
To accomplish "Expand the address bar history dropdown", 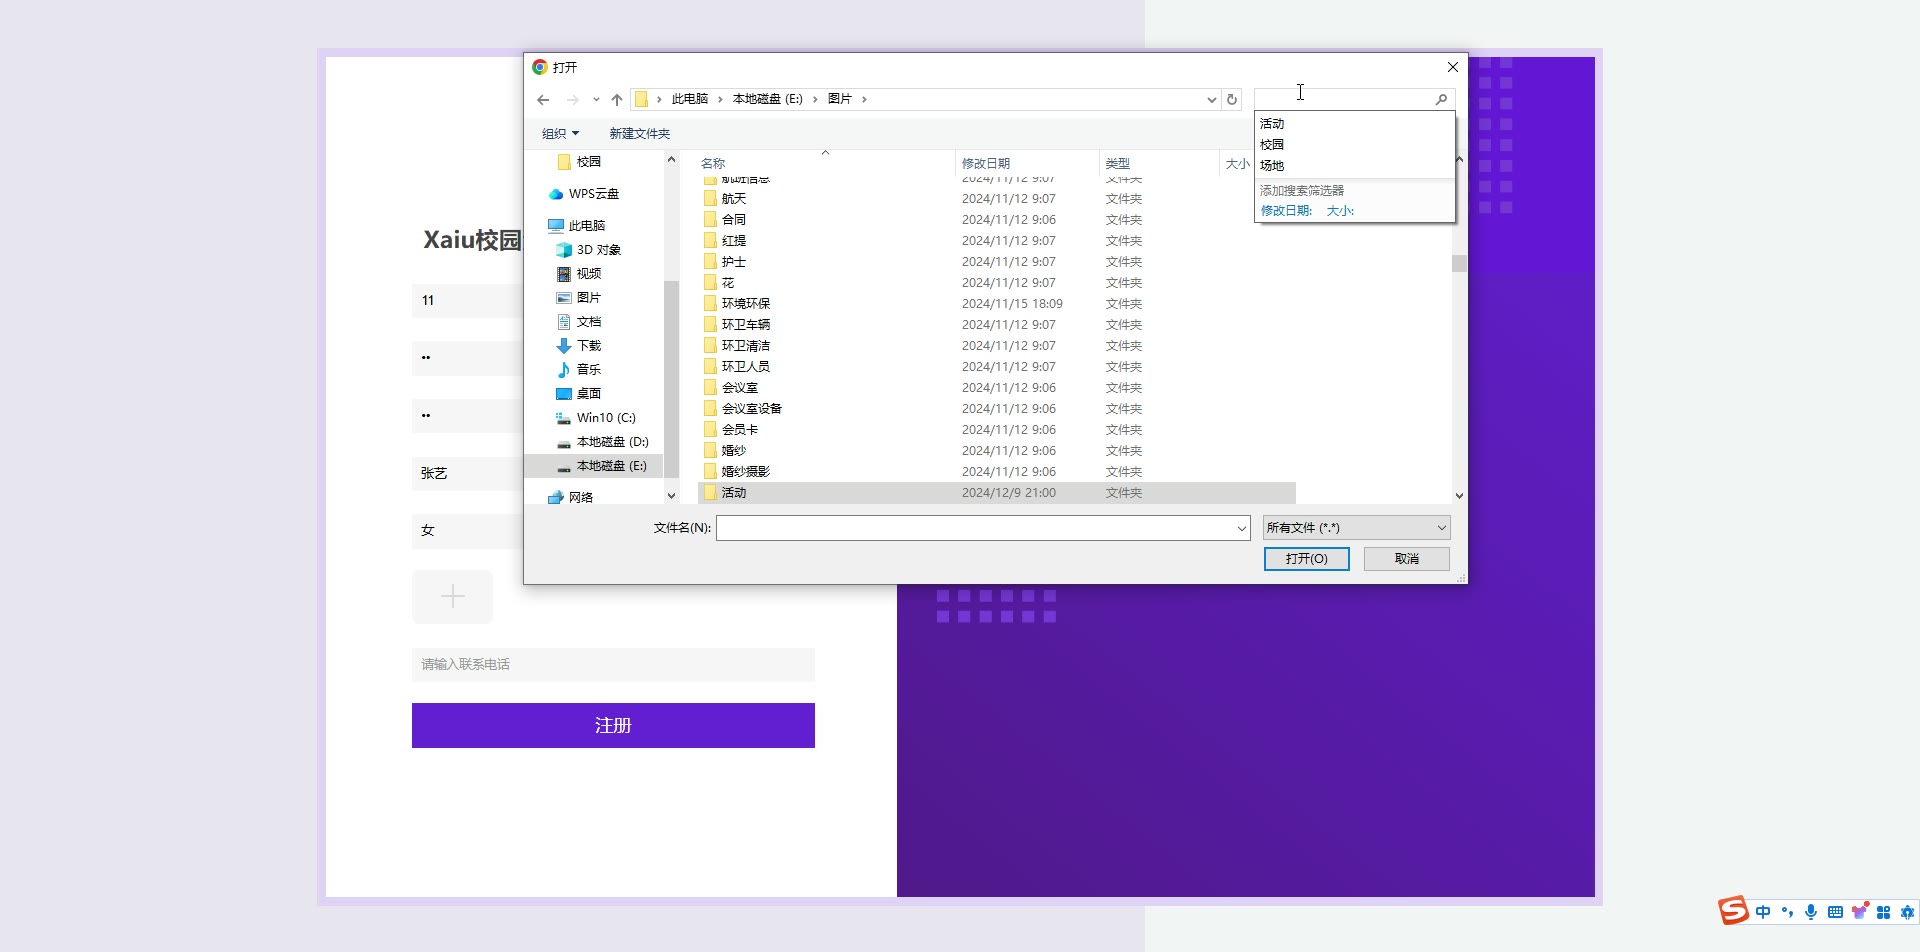I will tap(1211, 100).
